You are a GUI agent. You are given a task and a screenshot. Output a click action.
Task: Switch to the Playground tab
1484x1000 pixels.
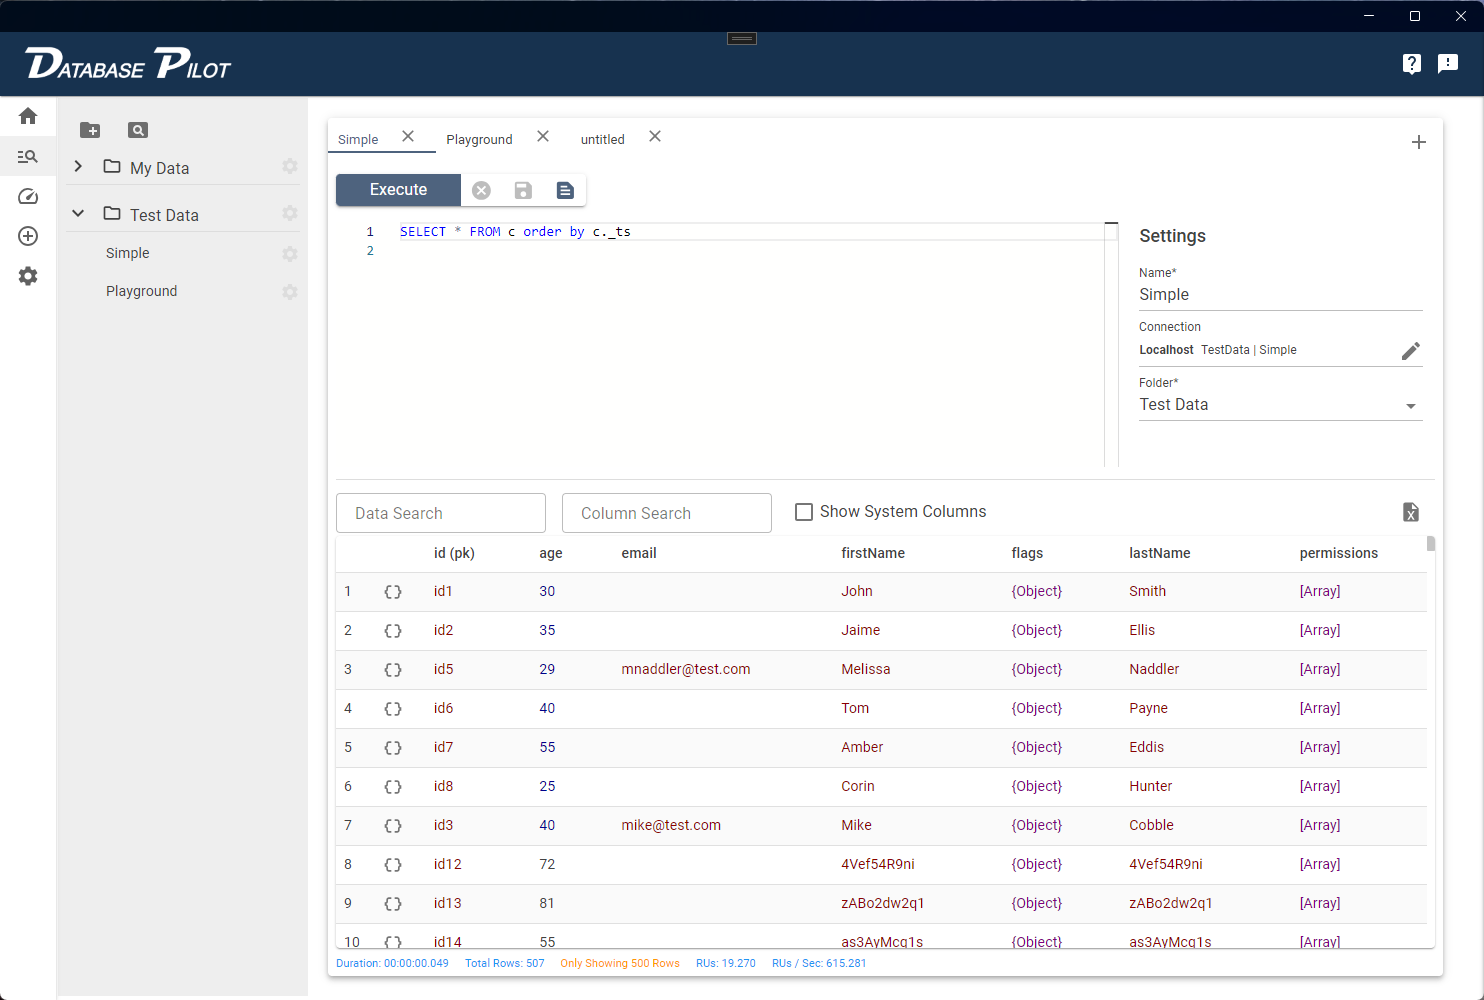click(x=479, y=140)
